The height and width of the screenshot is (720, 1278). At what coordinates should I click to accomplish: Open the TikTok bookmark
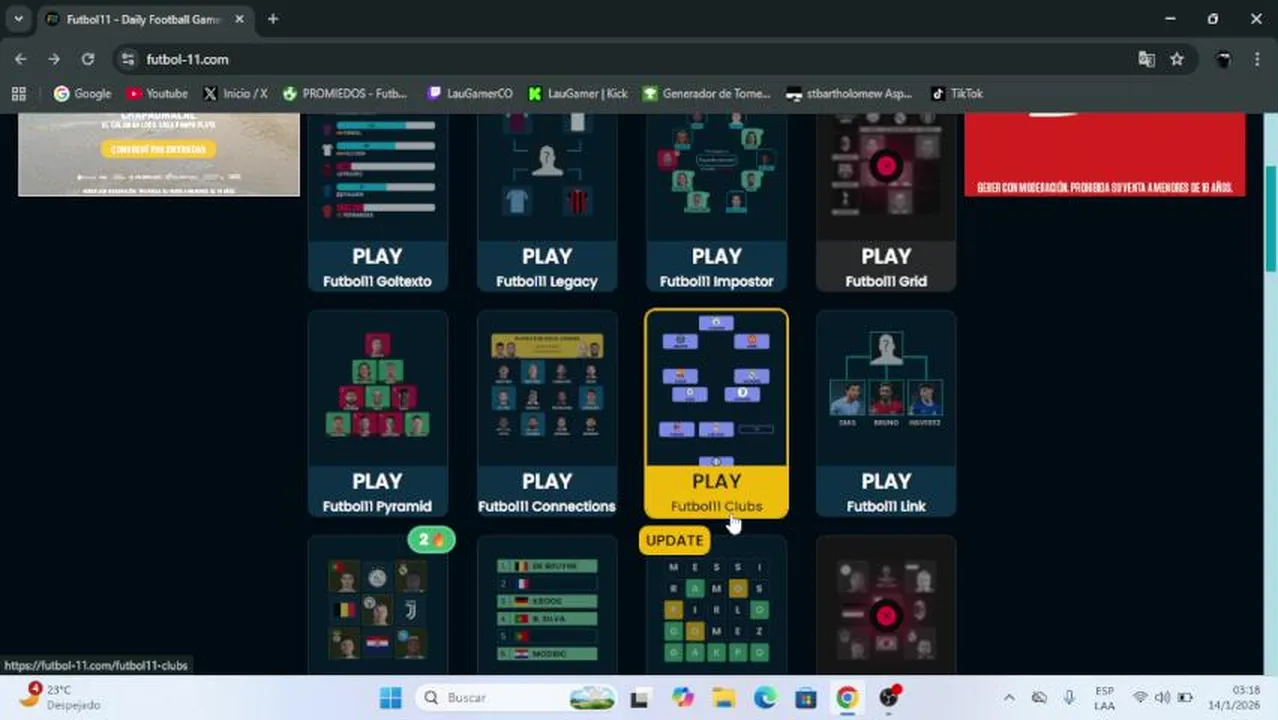click(957, 93)
